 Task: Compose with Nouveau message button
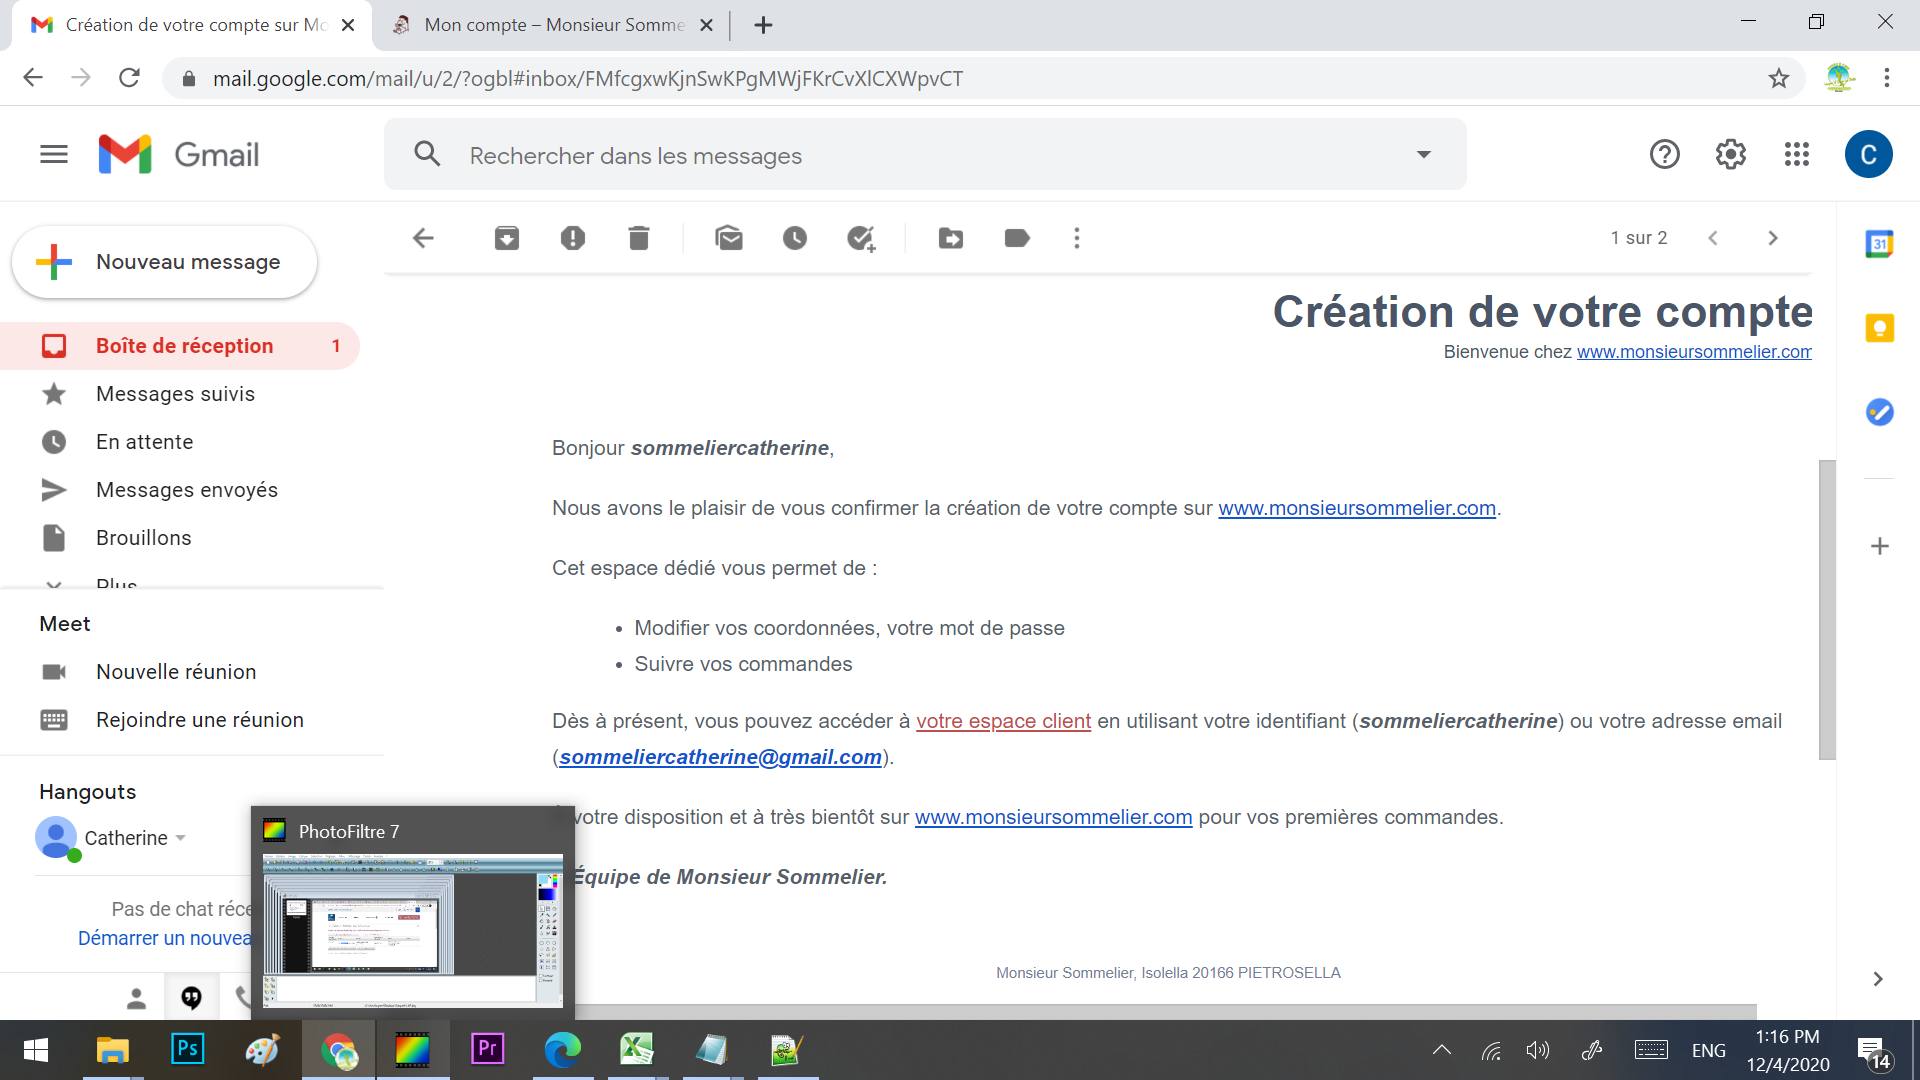164,262
